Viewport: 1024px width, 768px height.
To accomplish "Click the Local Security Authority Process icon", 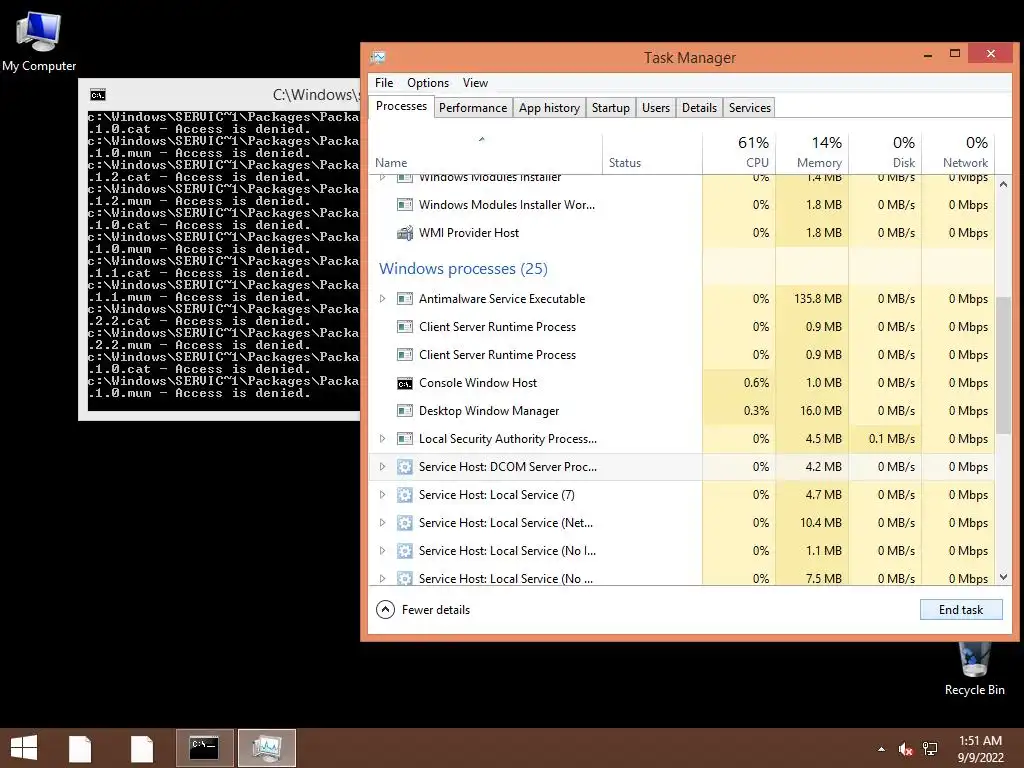I will pos(405,439).
